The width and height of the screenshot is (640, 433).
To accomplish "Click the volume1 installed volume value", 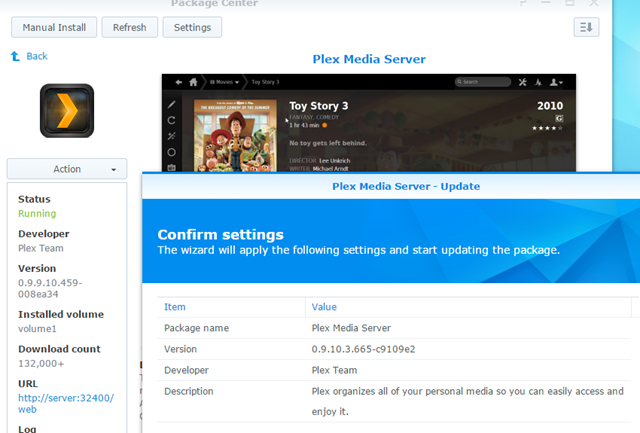I will (x=37, y=329).
